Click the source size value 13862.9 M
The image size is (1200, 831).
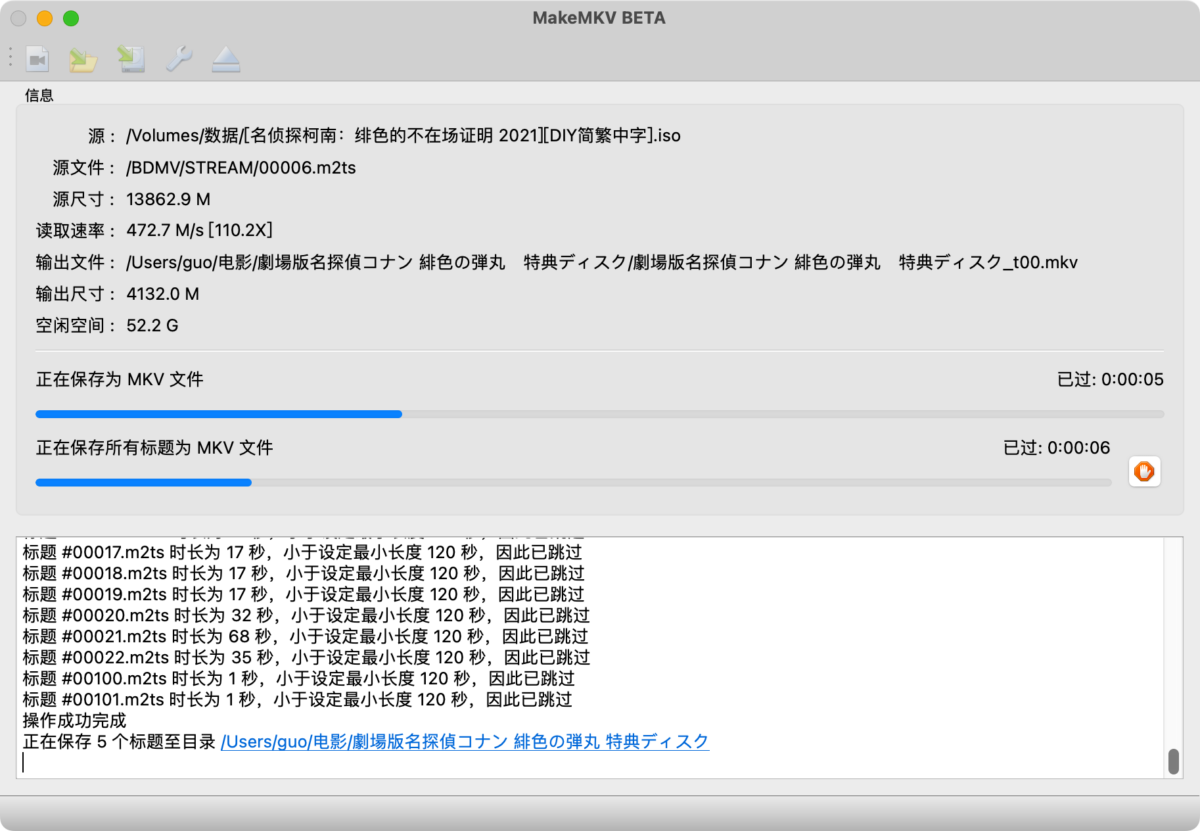coord(168,199)
